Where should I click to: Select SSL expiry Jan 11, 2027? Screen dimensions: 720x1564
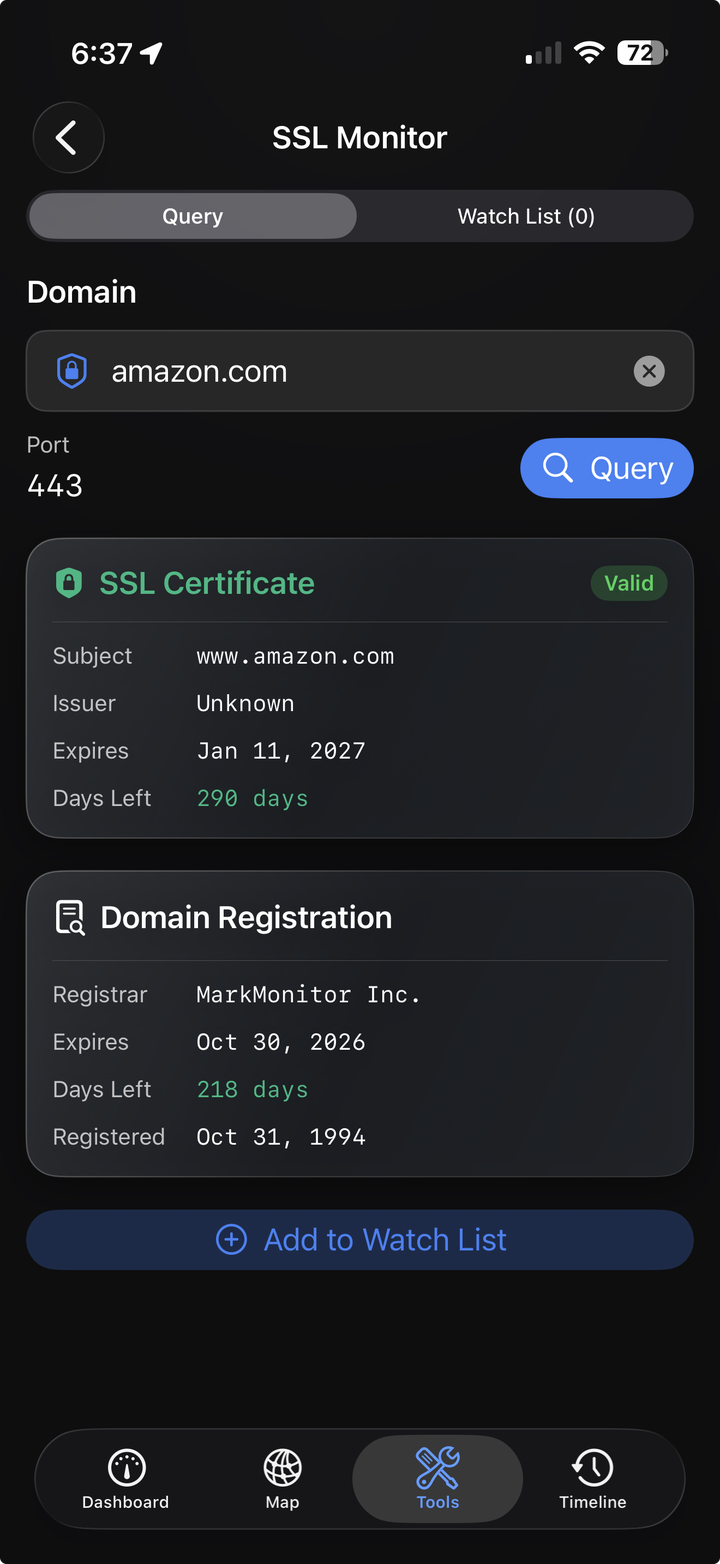click(281, 751)
